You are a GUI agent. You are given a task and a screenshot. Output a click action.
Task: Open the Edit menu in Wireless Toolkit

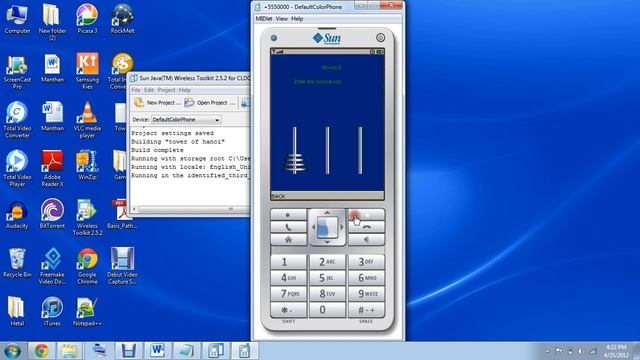(149, 90)
